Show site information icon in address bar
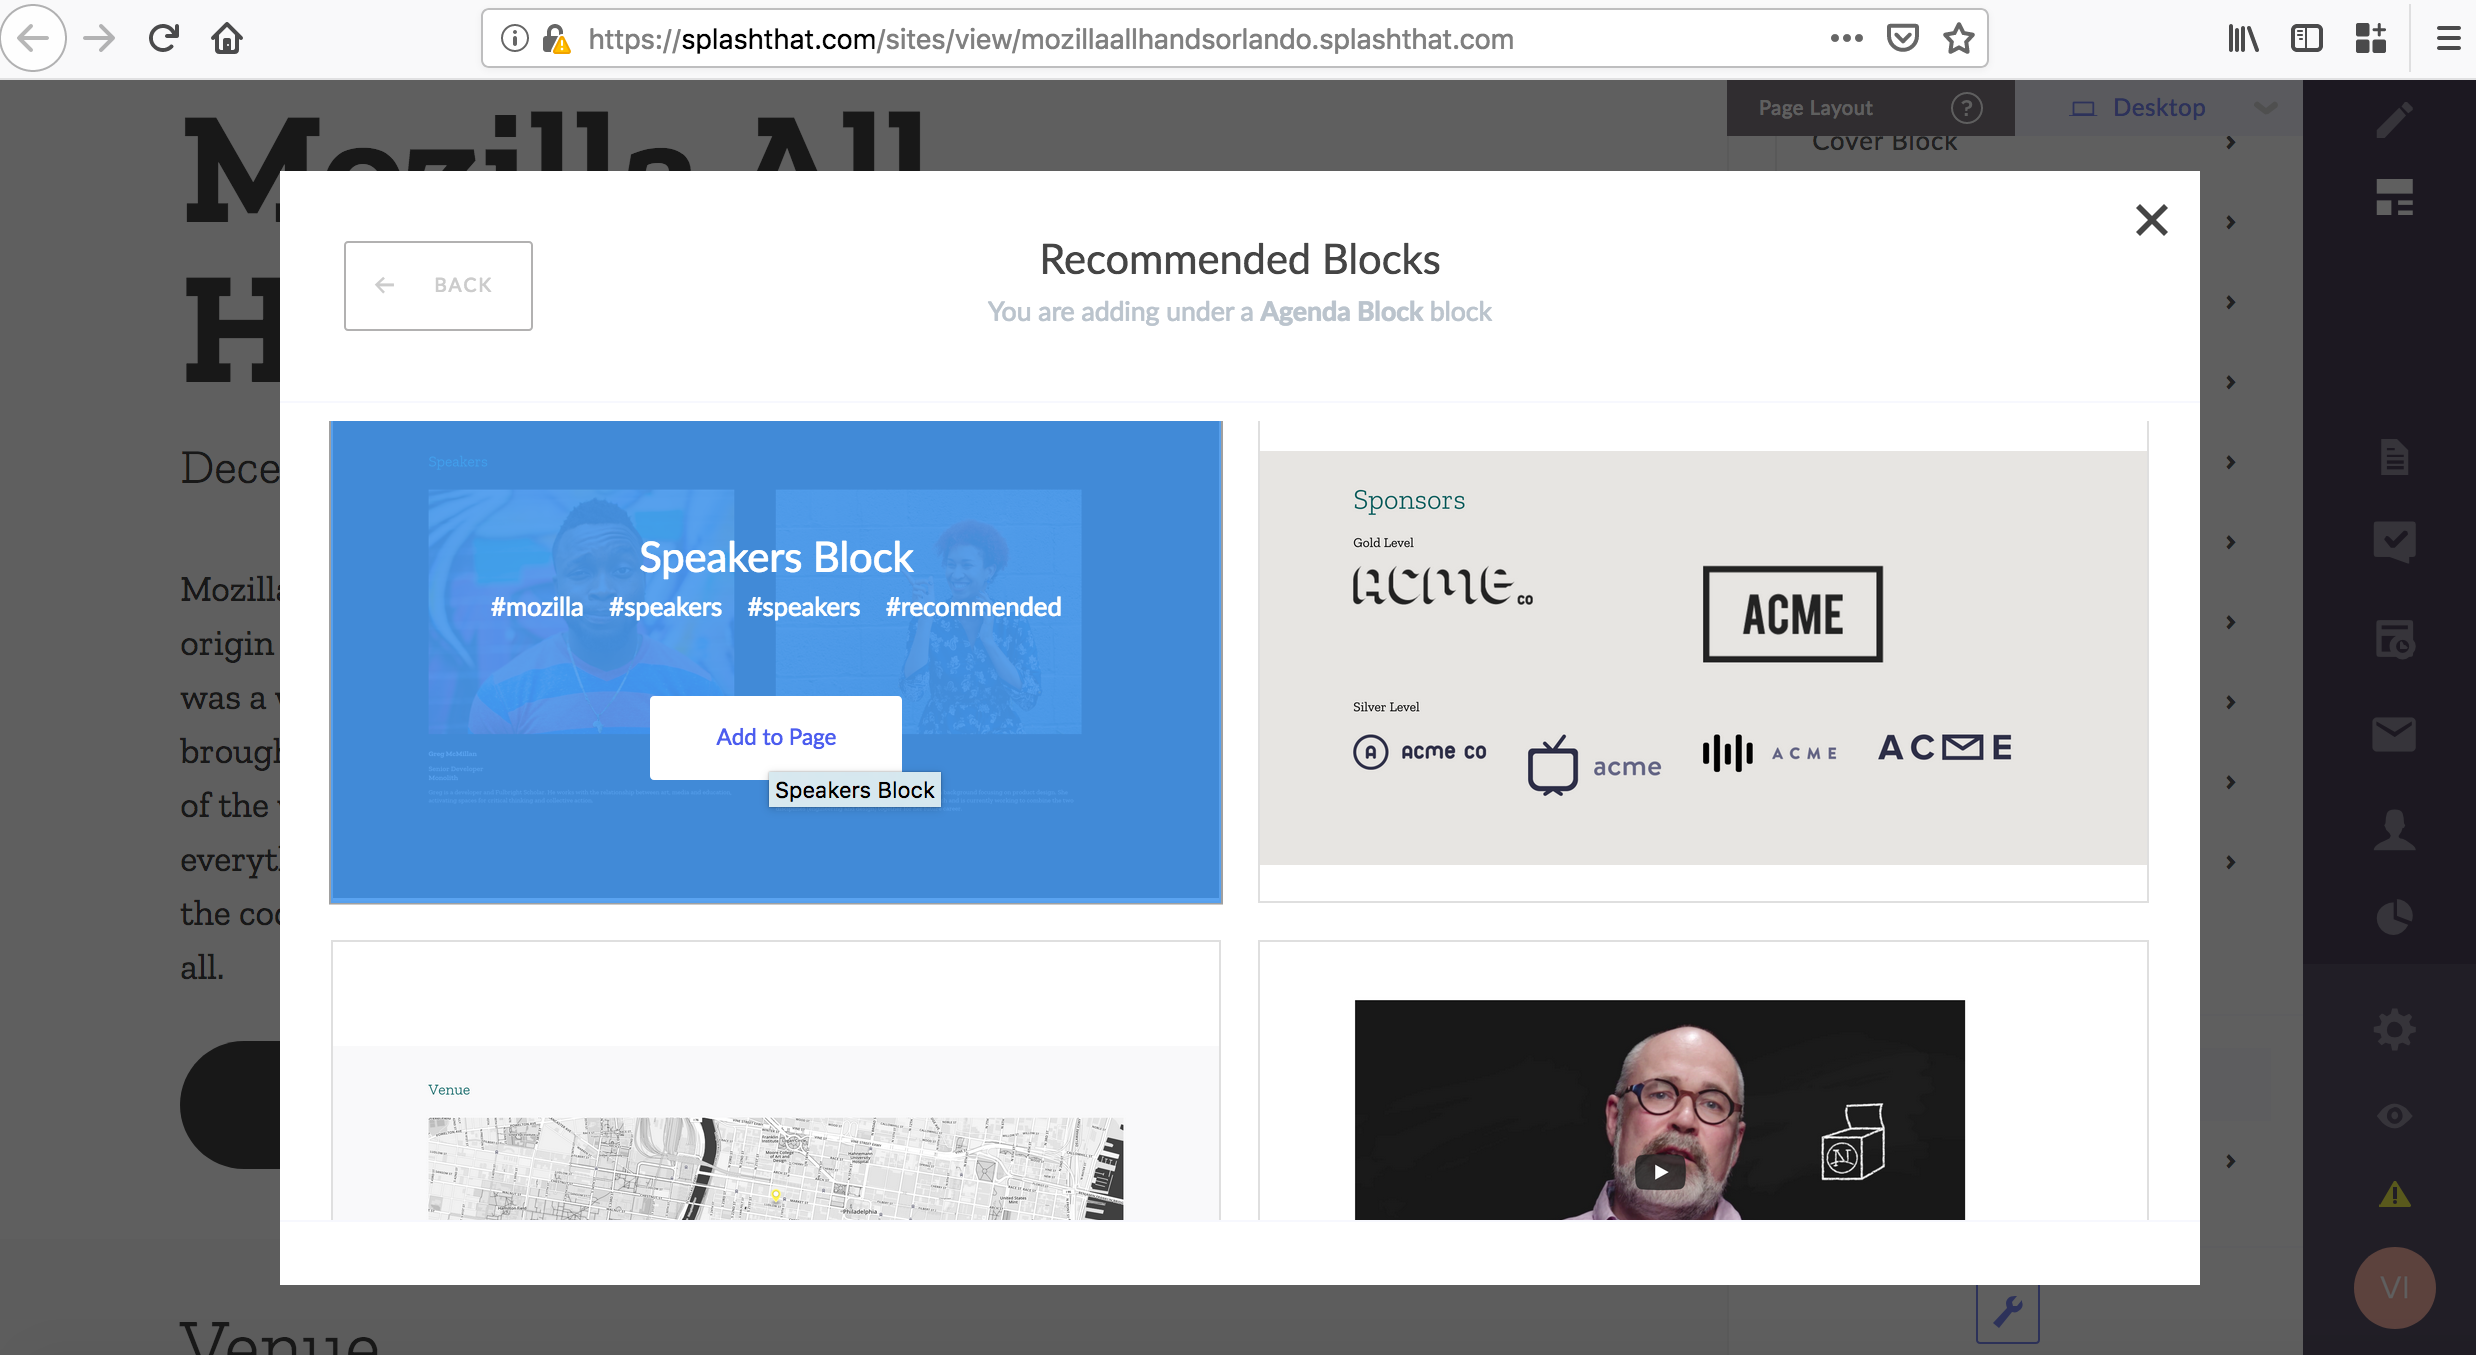 (514, 39)
